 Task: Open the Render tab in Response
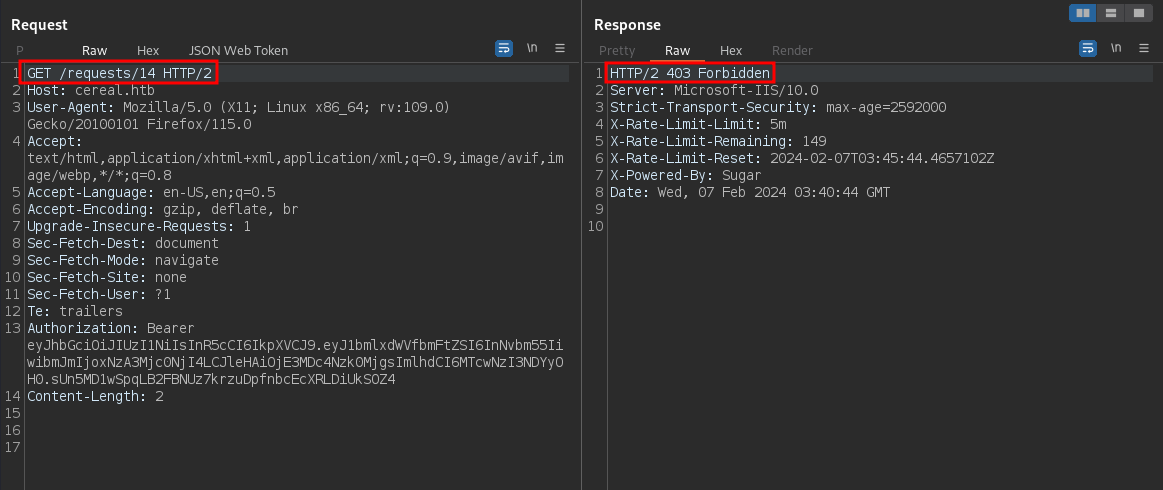point(792,50)
